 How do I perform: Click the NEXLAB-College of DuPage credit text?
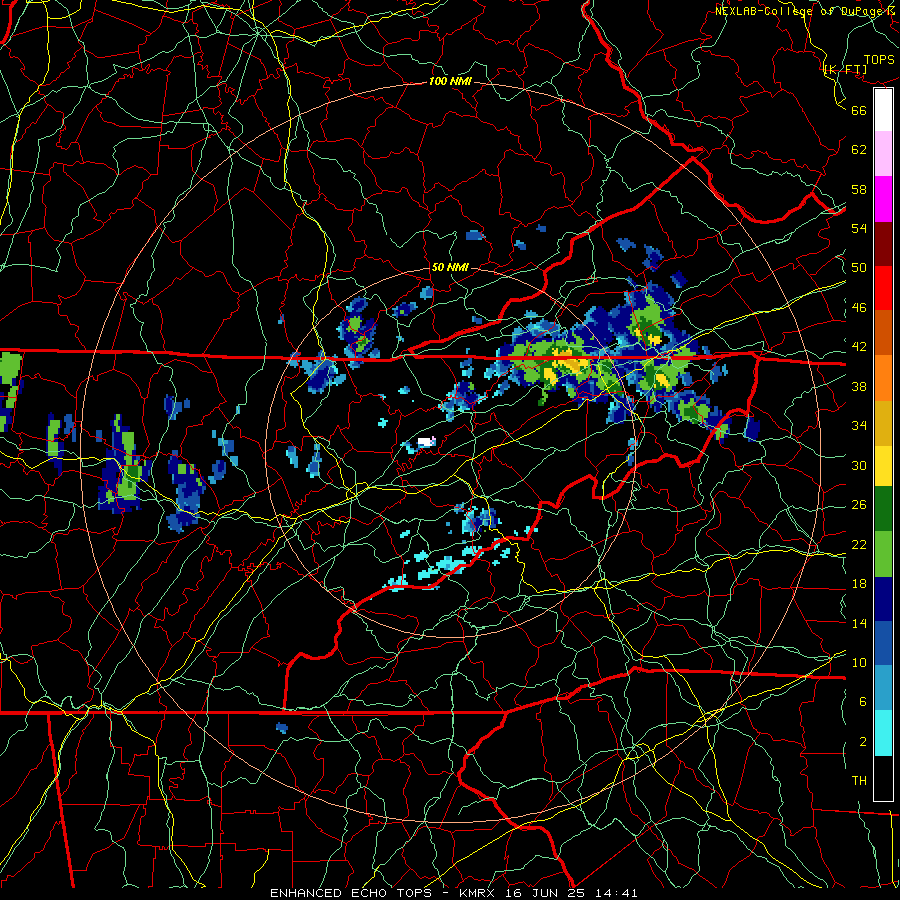coord(807,11)
